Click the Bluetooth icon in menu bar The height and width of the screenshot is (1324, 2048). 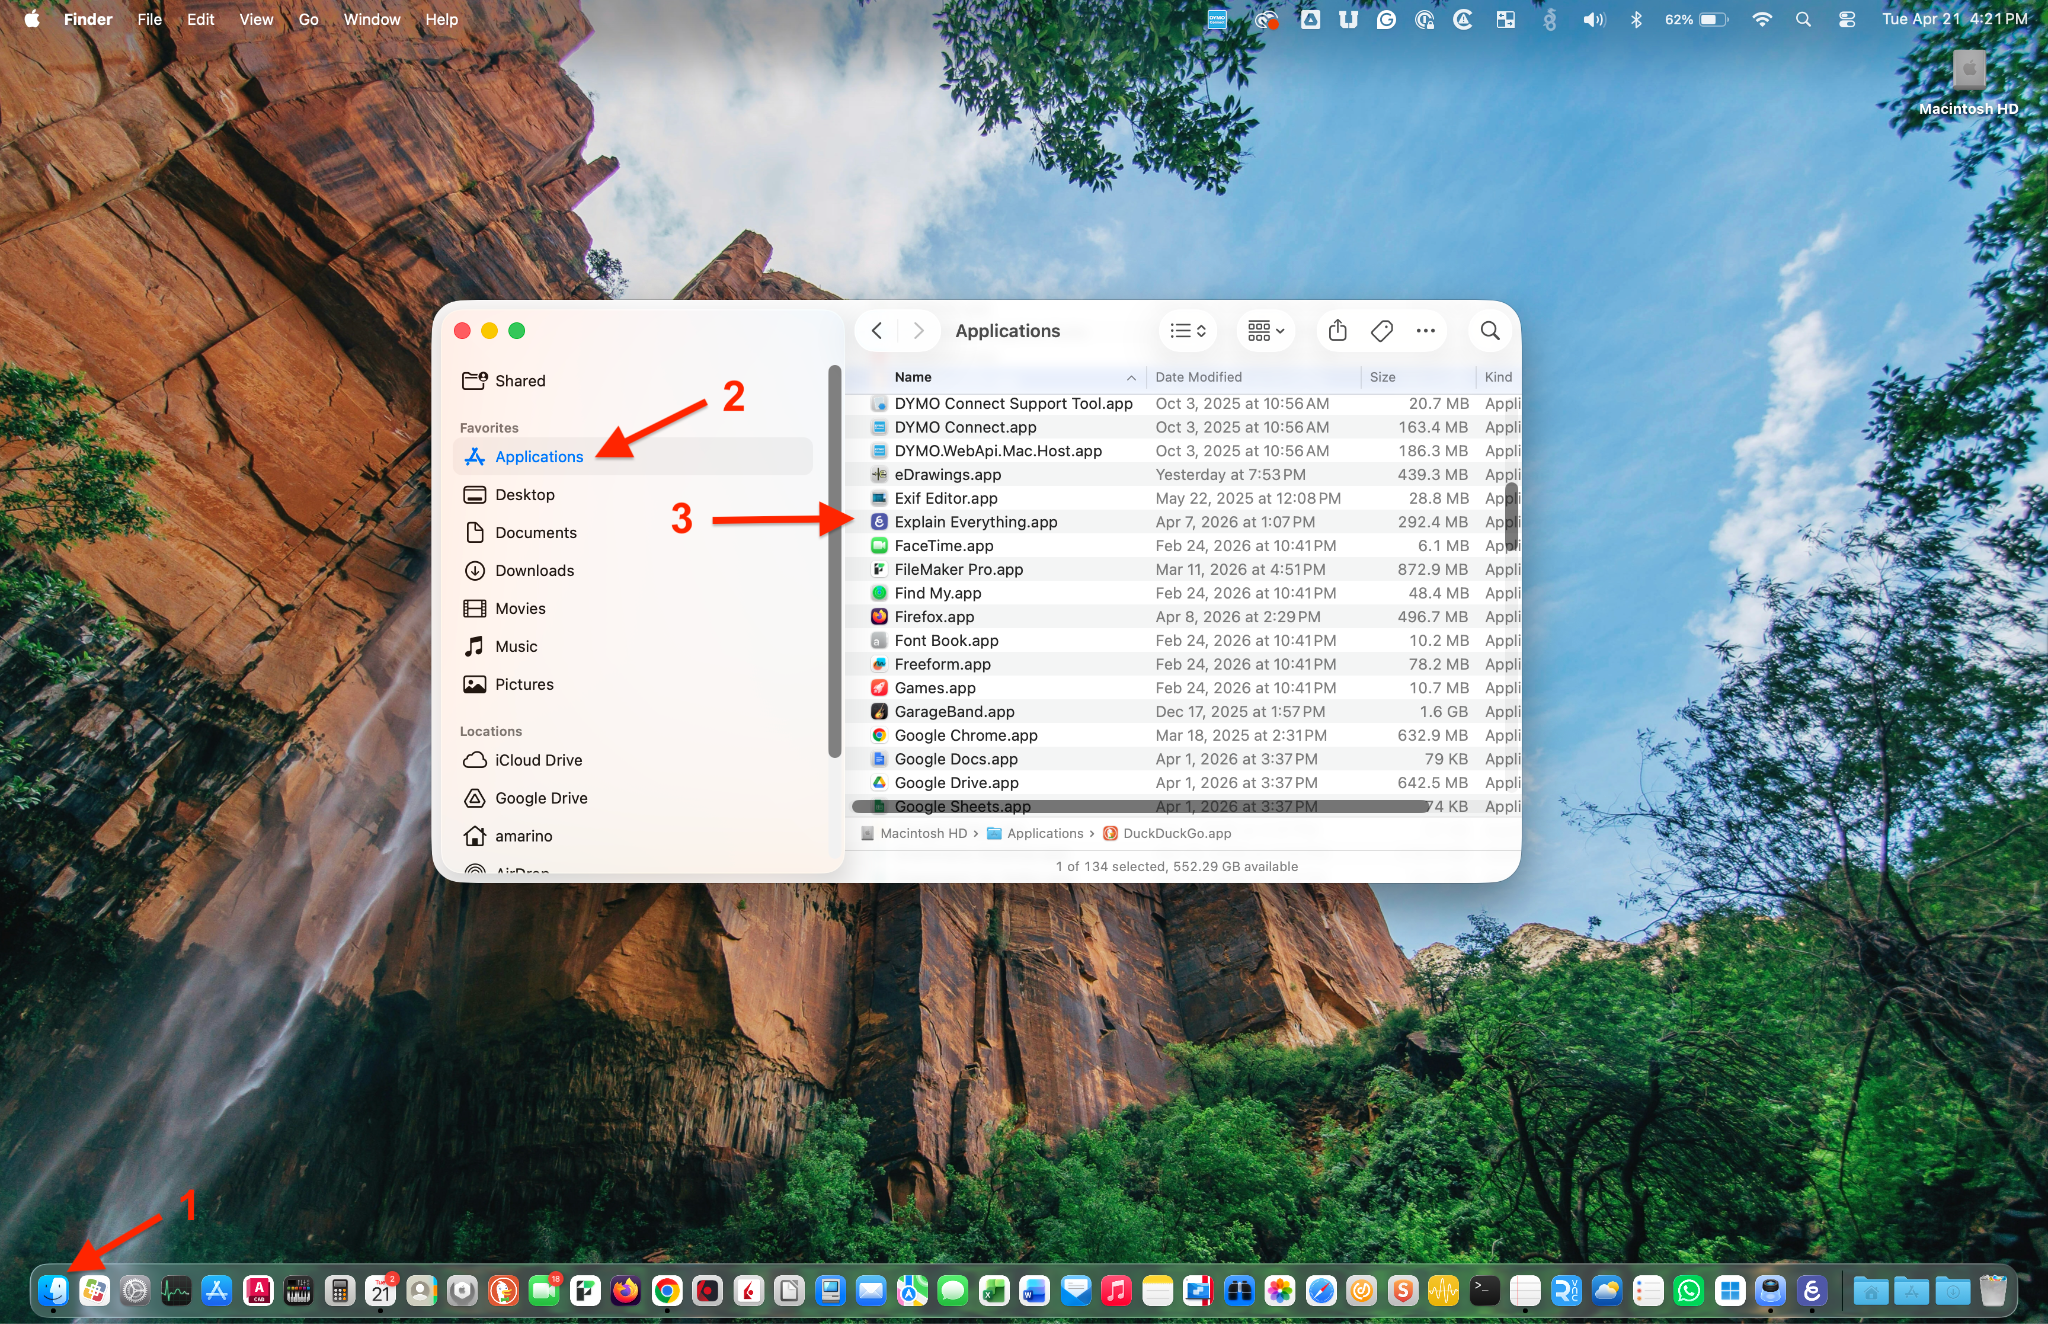pos(1636,19)
